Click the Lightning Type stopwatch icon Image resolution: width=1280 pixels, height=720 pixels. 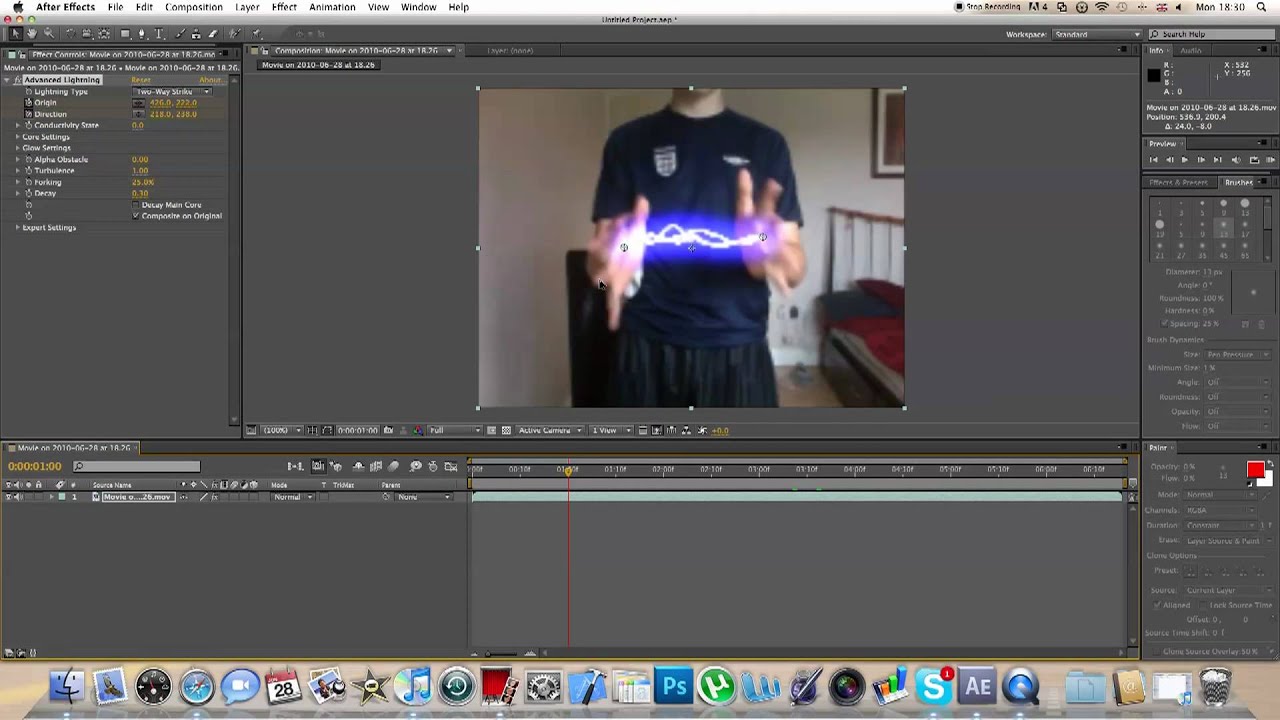coord(28,91)
